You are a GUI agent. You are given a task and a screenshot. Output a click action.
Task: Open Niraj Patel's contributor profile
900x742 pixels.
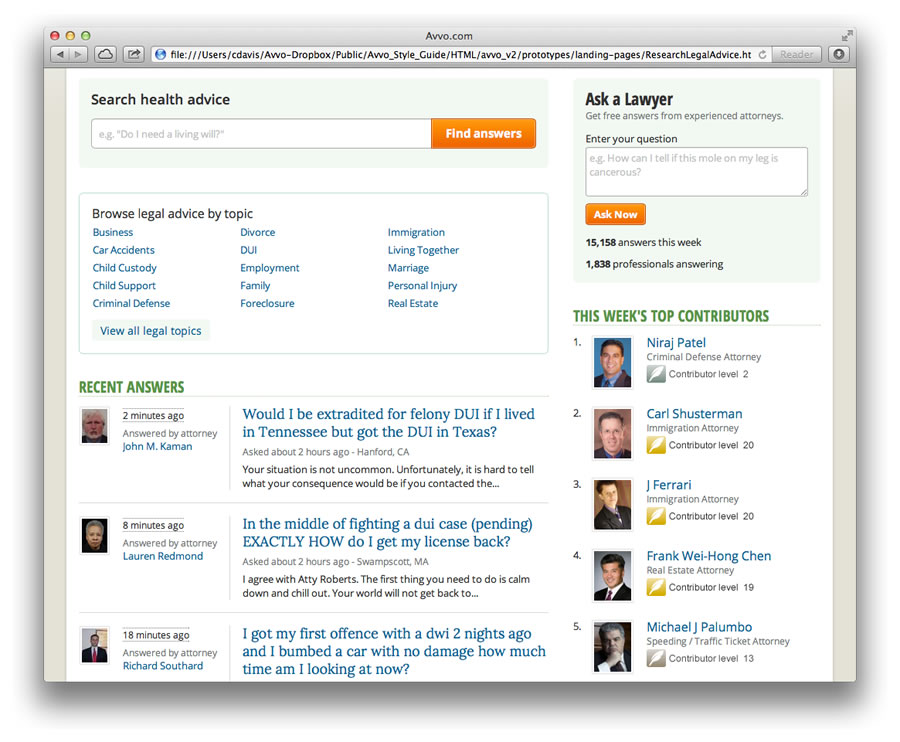coord(676,343)
